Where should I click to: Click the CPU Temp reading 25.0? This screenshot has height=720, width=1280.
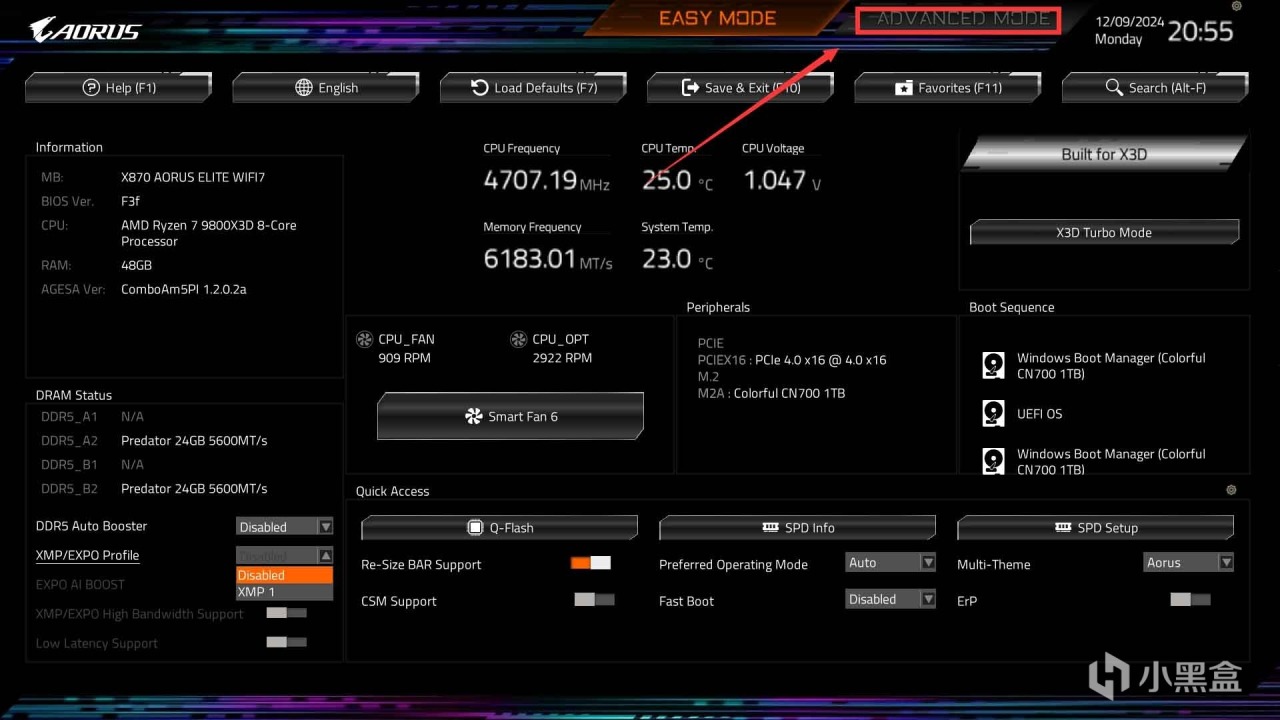[x=667, y=180]
